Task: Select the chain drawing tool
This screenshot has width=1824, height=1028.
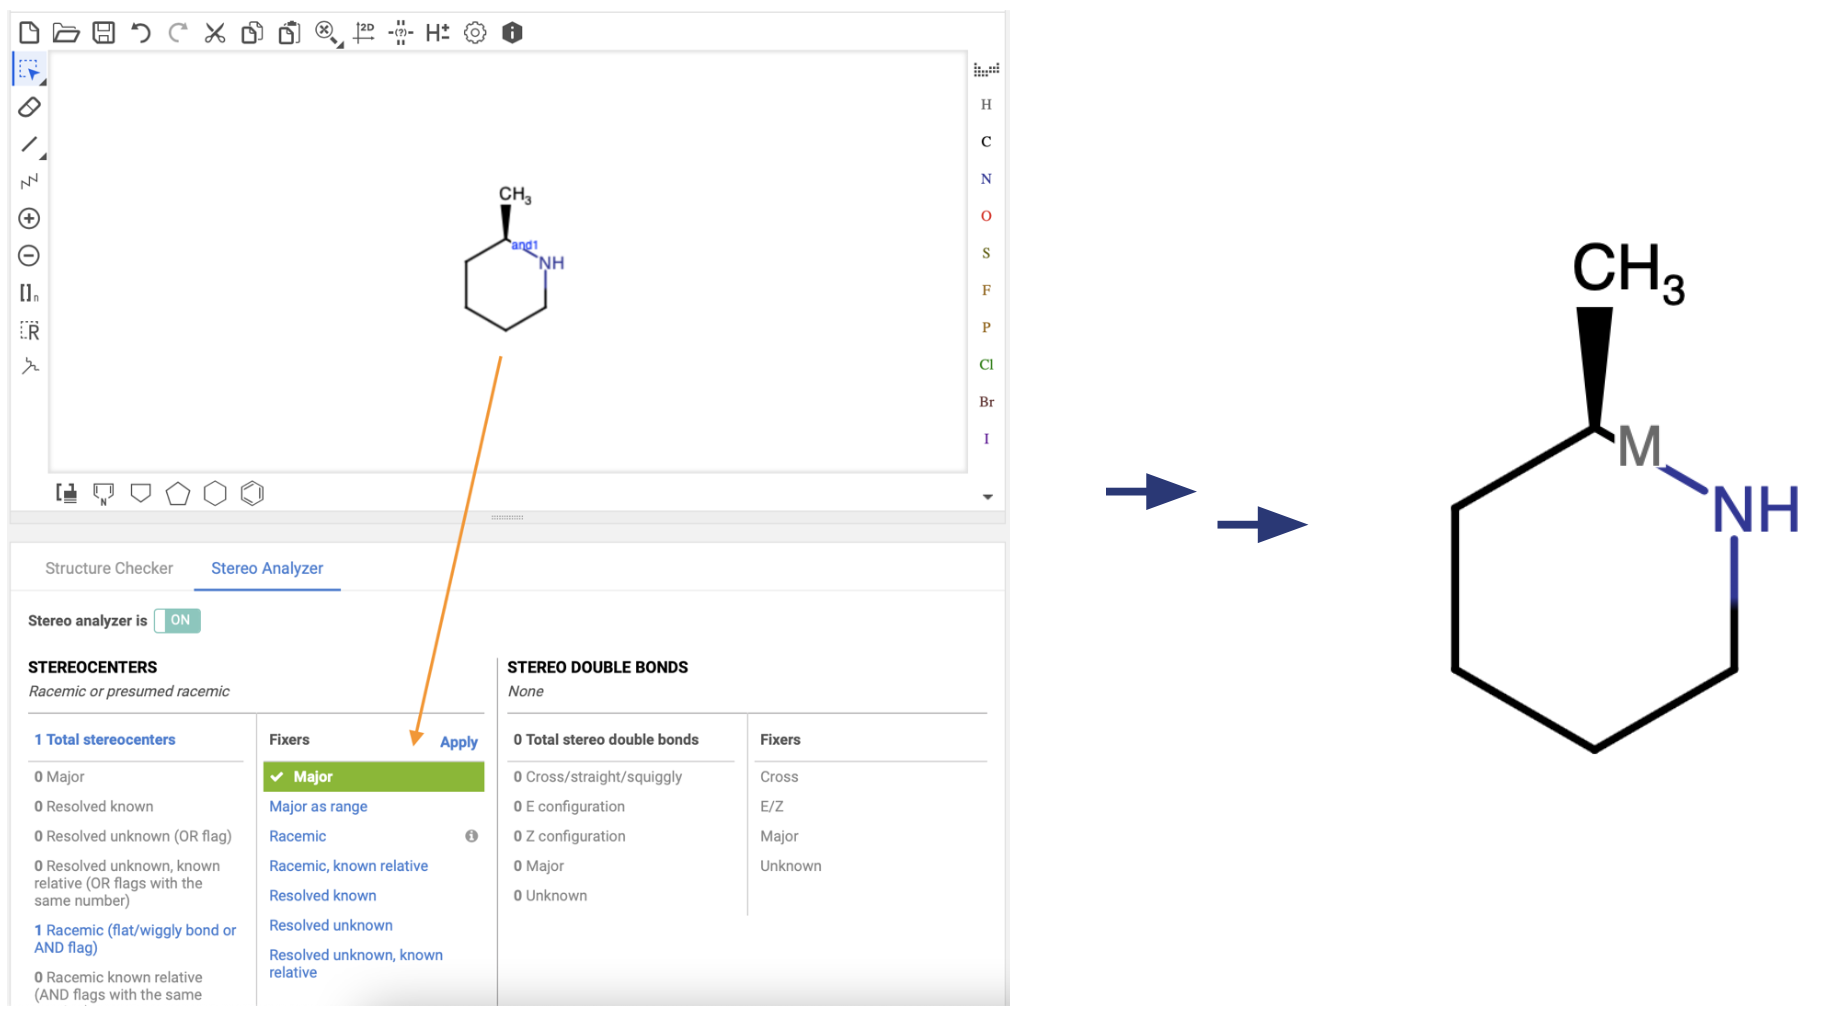Action: (x=29, y=182)
